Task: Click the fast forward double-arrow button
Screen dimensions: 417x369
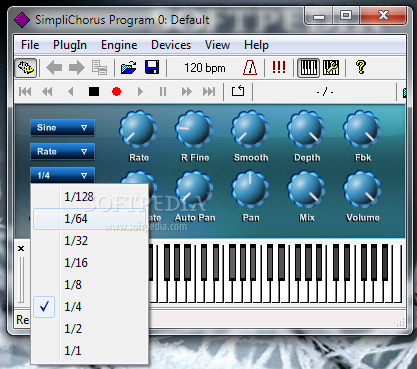Action: coord(186,91)
